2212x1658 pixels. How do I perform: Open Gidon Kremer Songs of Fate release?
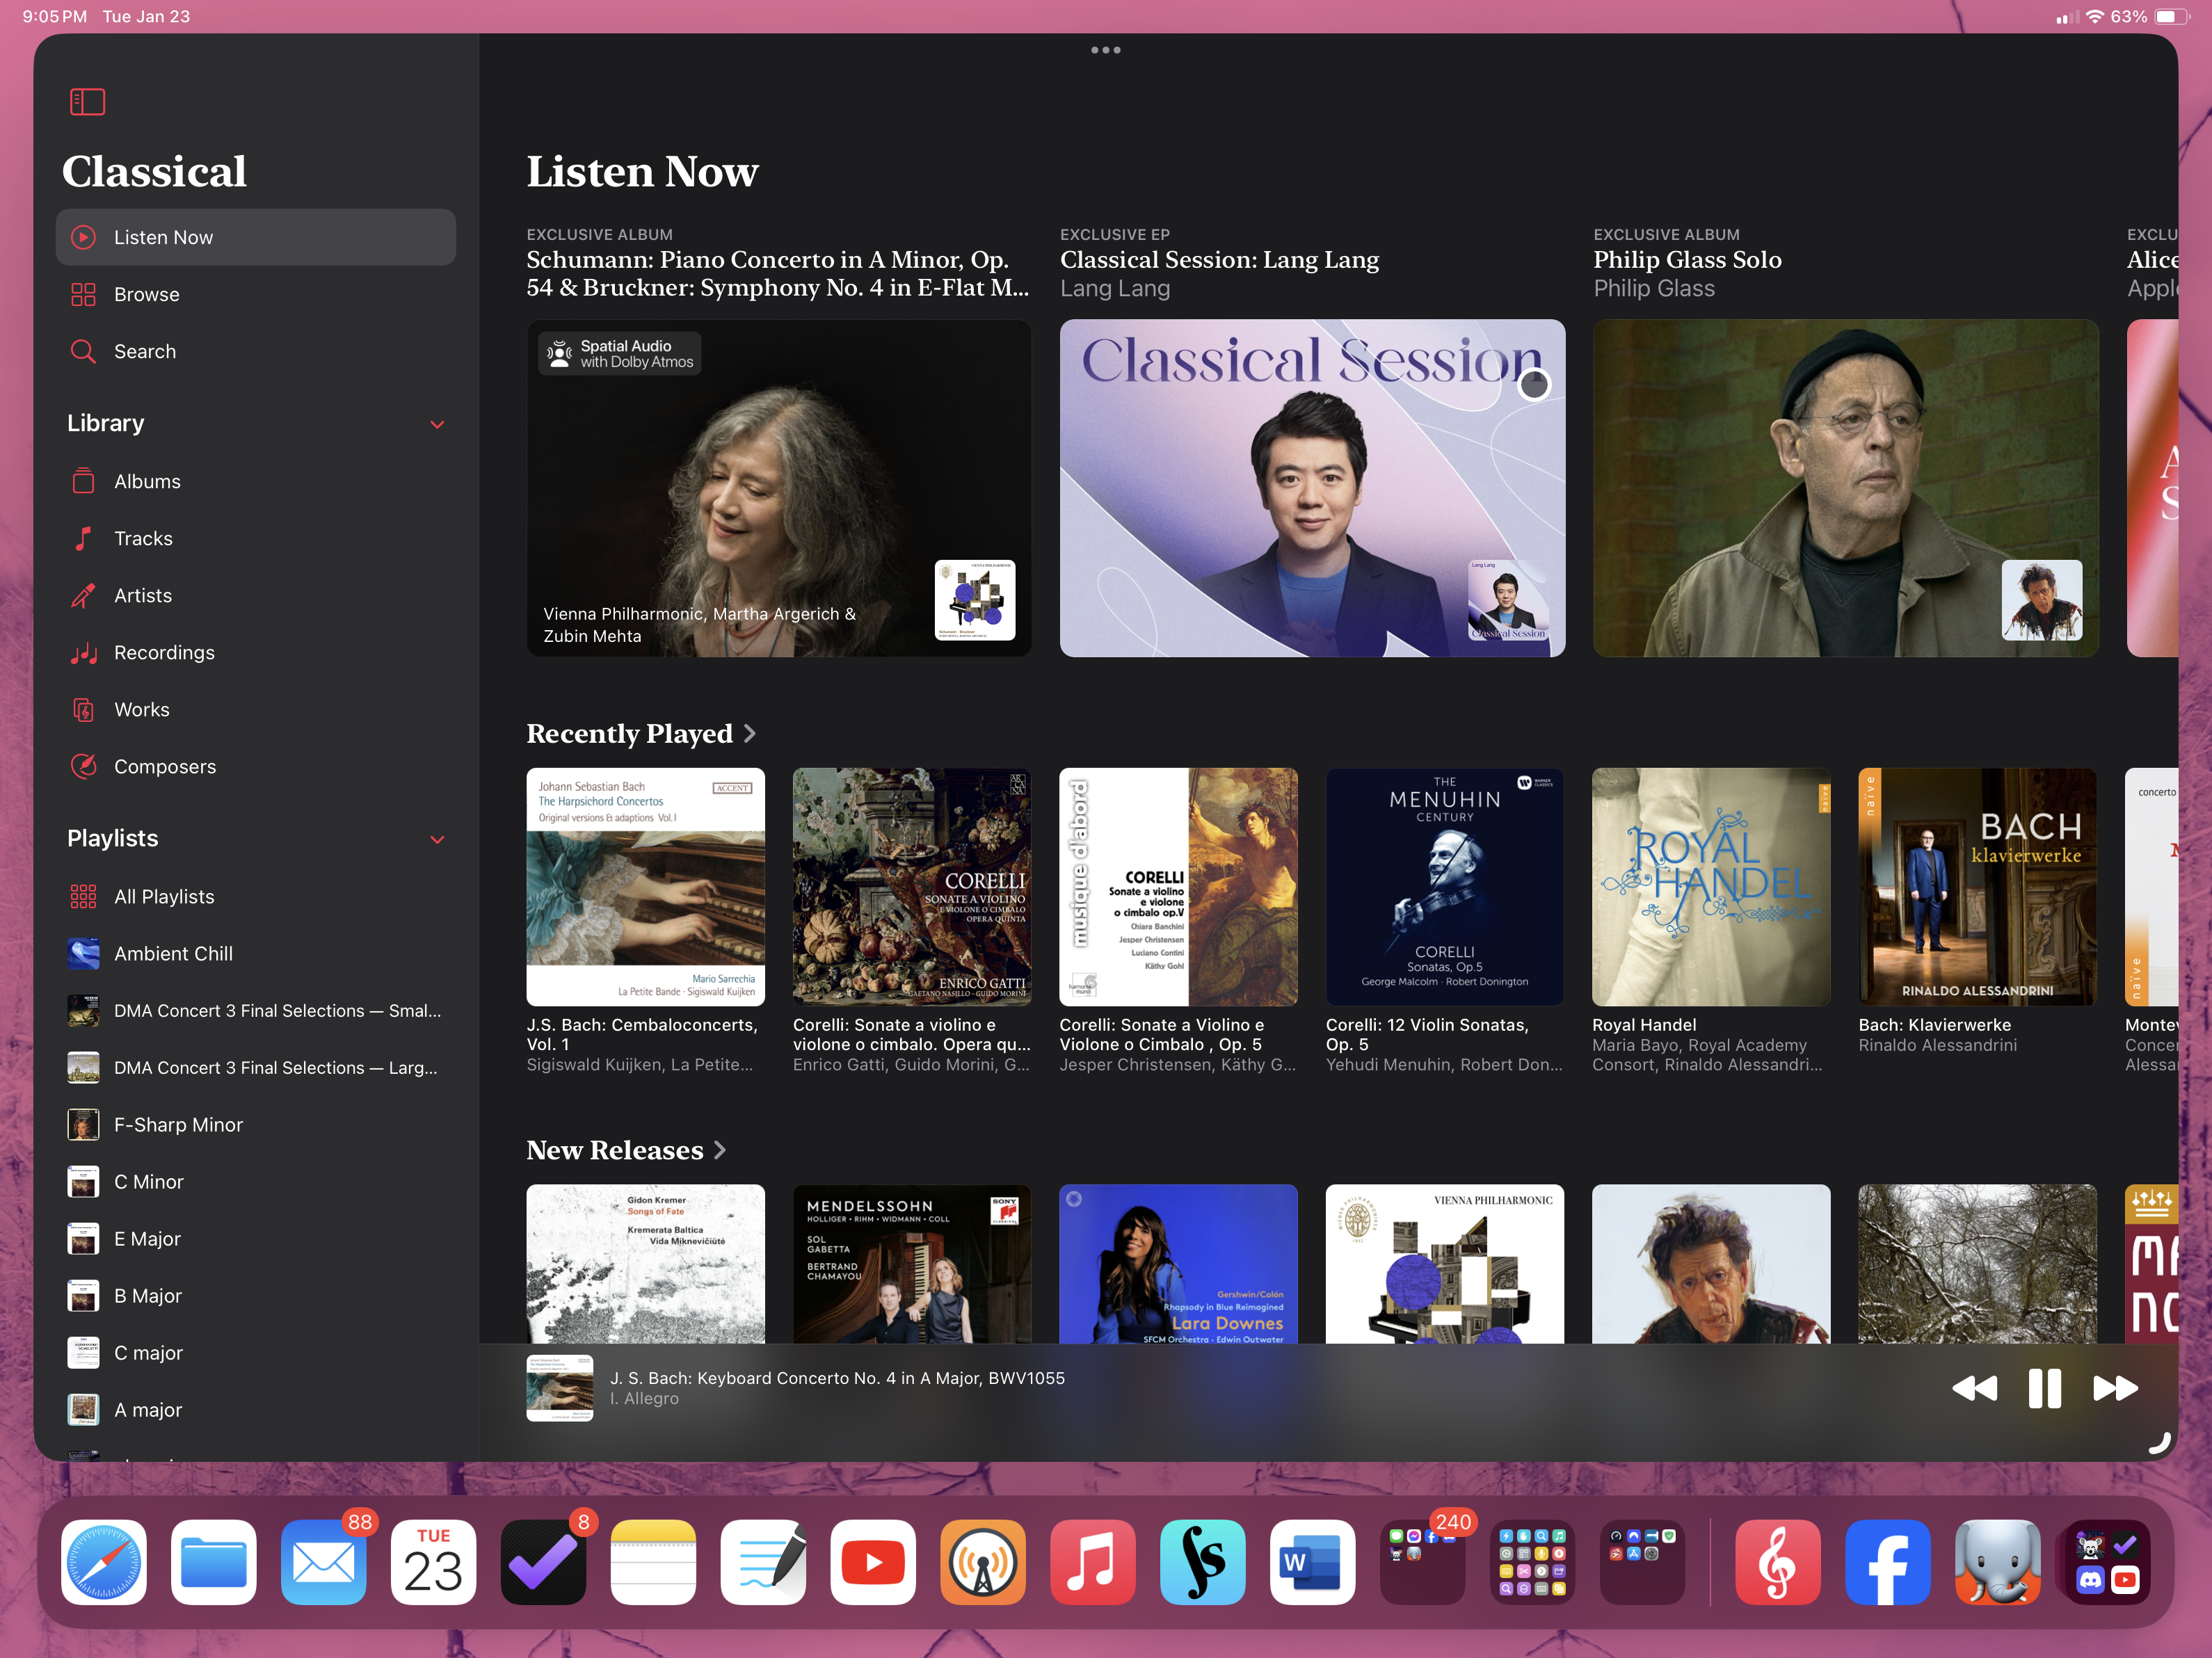(645, 1264)
